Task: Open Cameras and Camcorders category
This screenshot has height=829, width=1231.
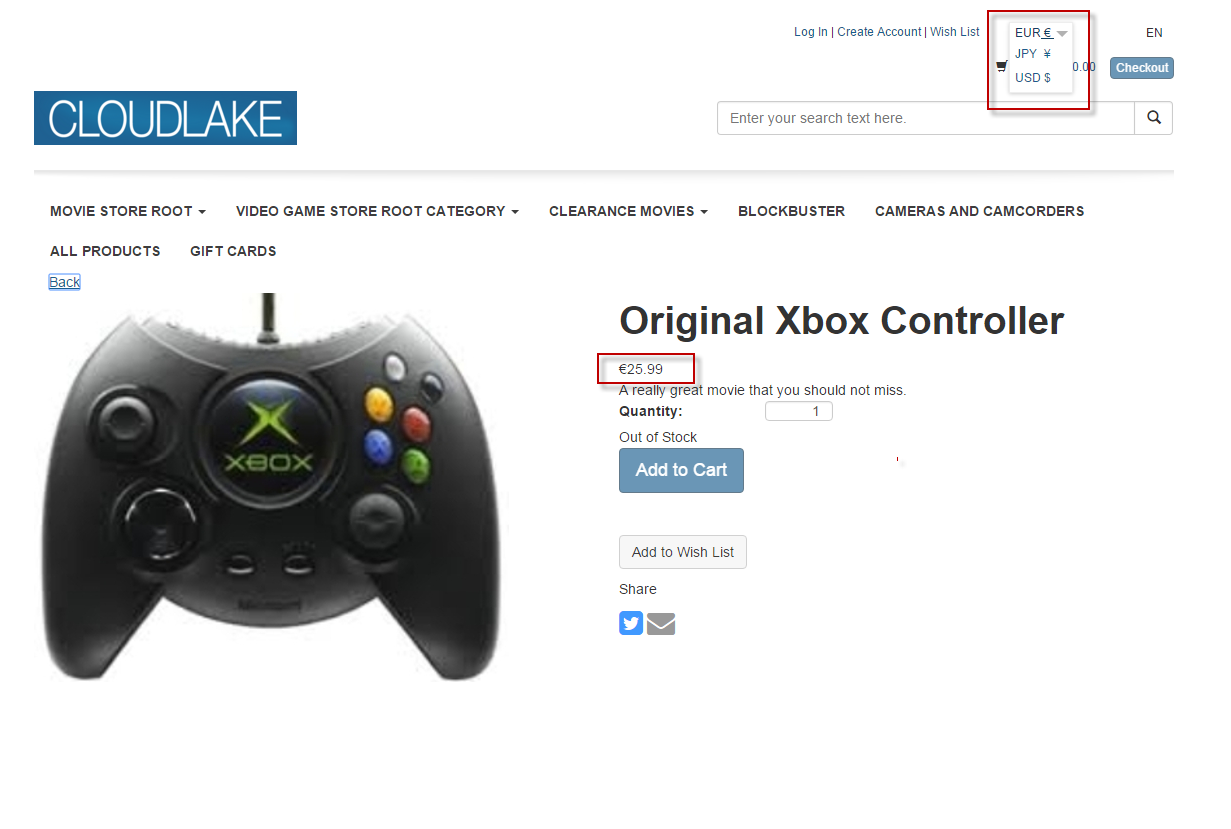Action: point(979,211)
